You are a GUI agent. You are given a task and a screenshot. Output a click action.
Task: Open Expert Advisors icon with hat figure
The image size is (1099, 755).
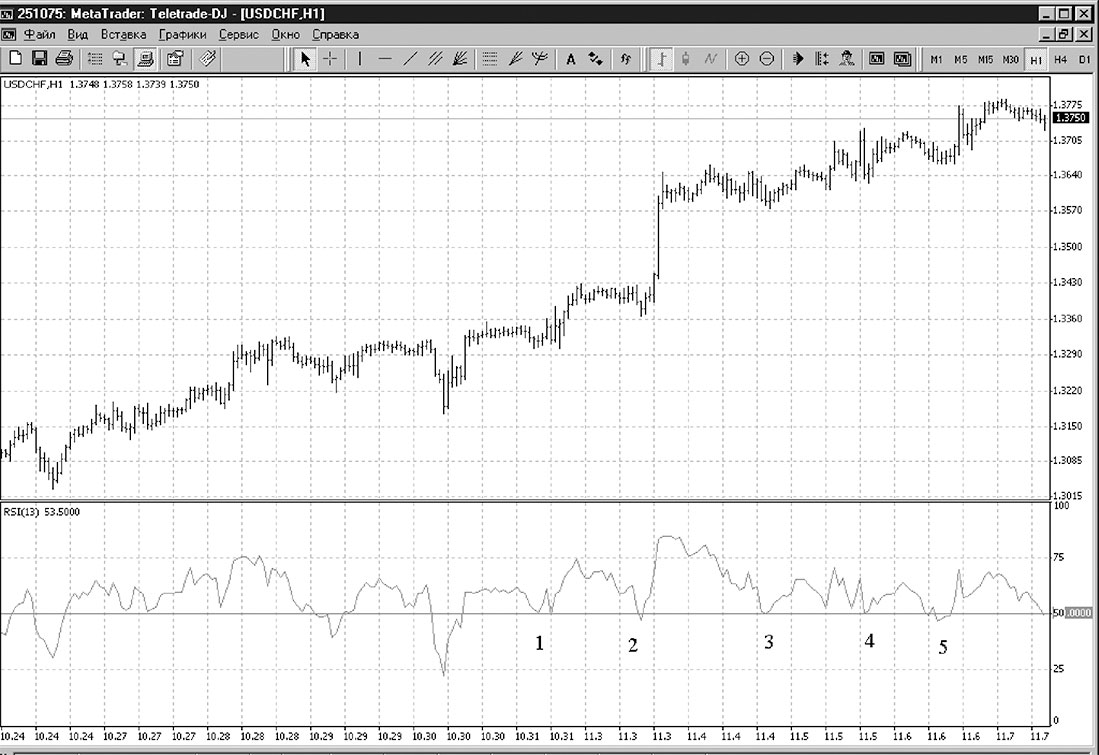pos(847,59)
